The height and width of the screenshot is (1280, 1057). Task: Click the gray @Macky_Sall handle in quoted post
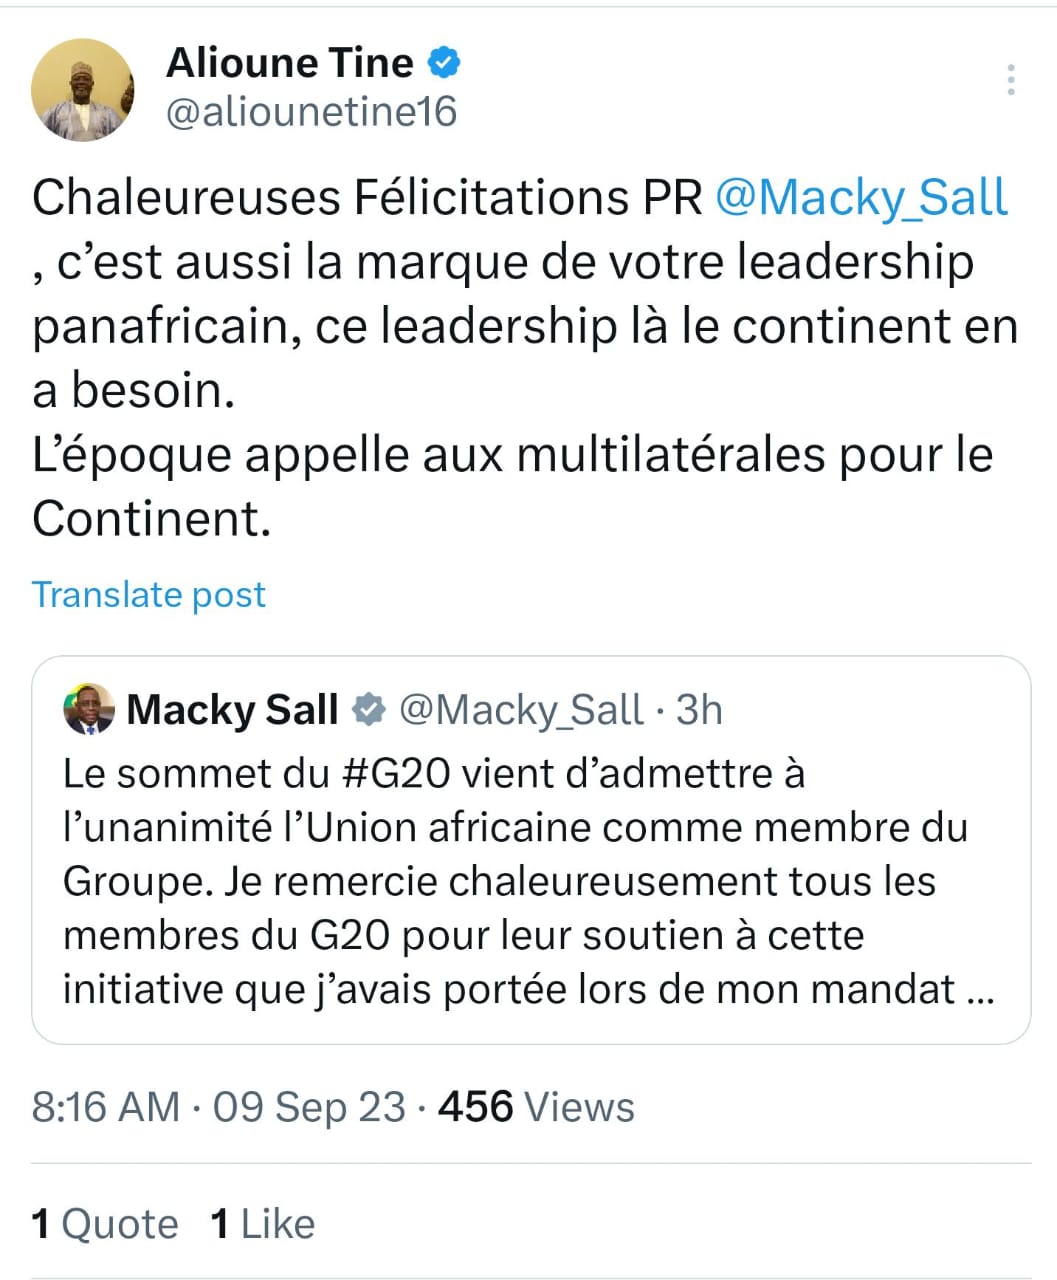521,710
